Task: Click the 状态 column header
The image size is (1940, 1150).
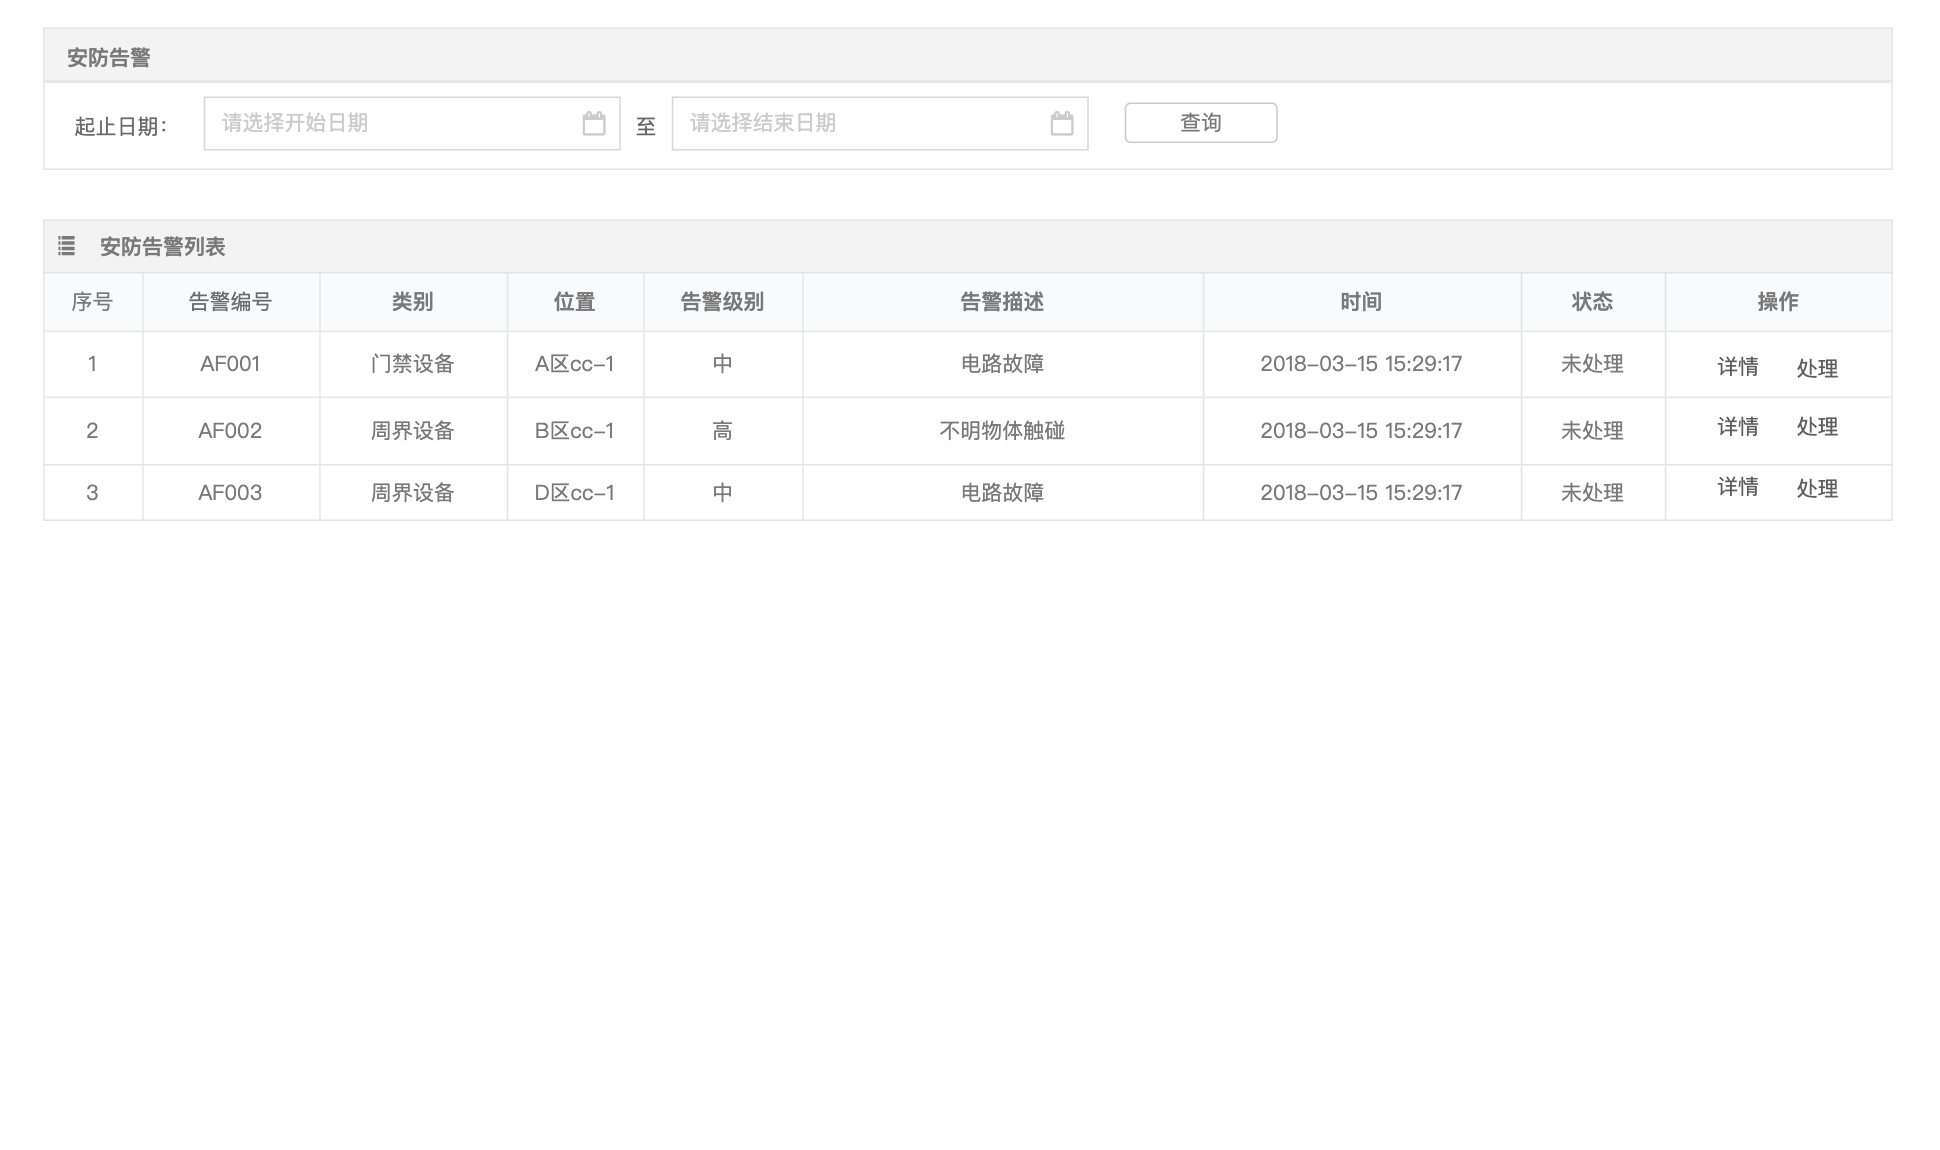Action: (x=1592, y=302)
